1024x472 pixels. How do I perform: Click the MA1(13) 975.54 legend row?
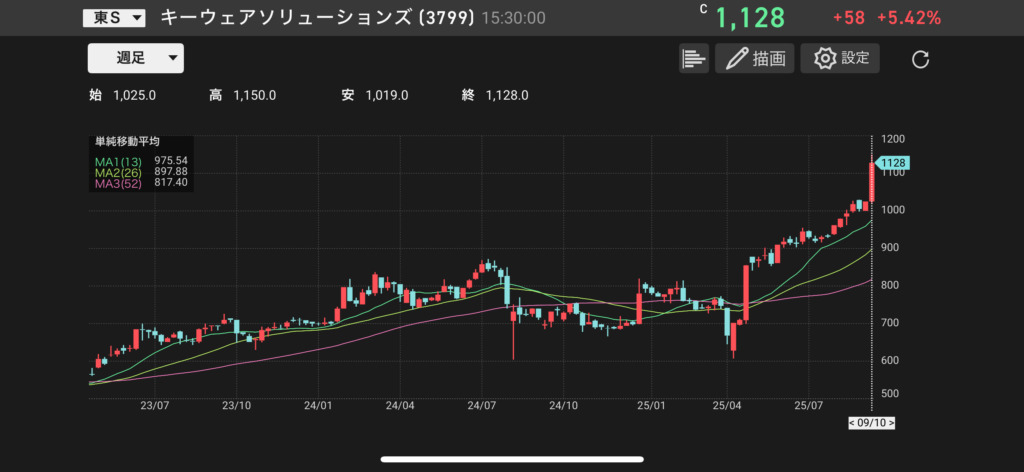pyautogui.click(x=141, y=160)
